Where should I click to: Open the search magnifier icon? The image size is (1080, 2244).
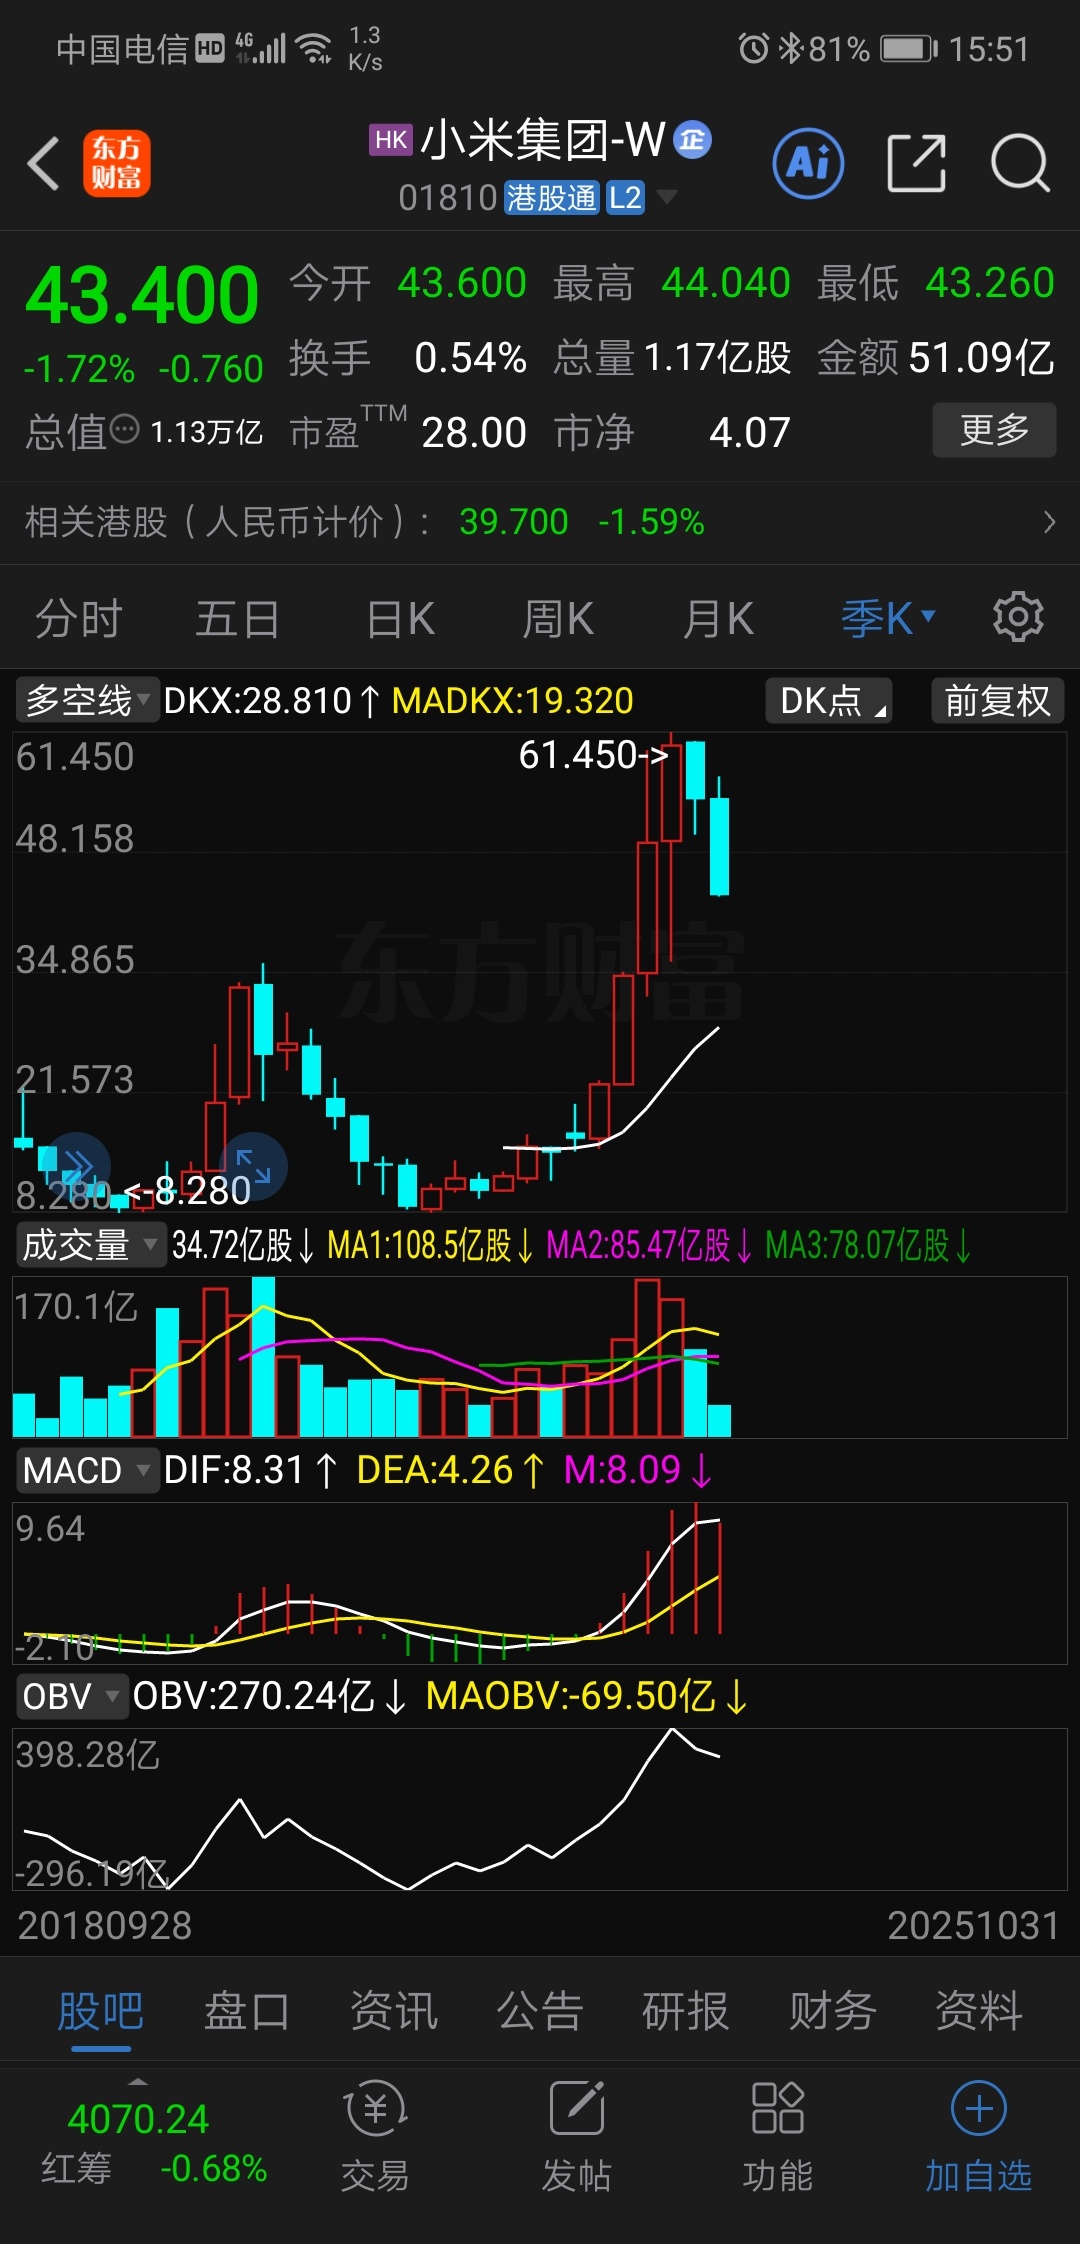click(1020, 163)
